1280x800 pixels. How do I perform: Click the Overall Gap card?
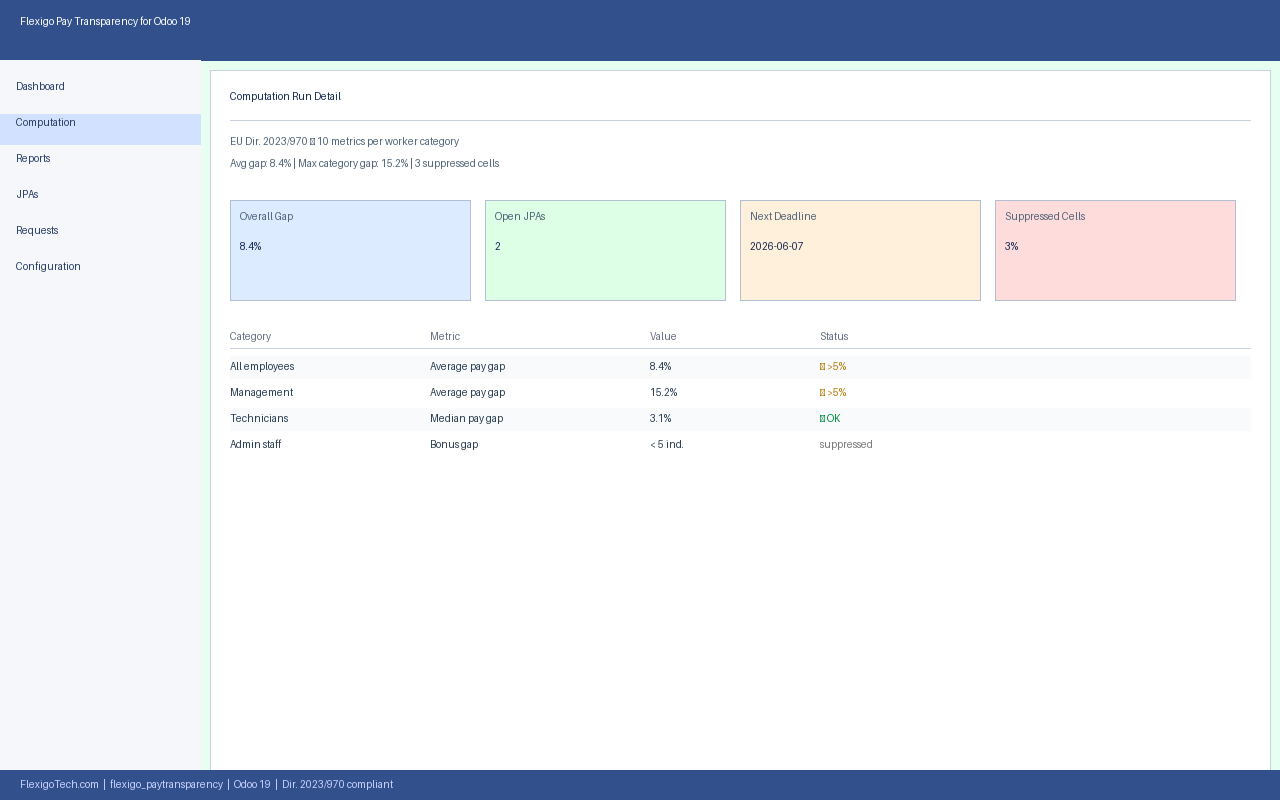(x=350, y=250)
